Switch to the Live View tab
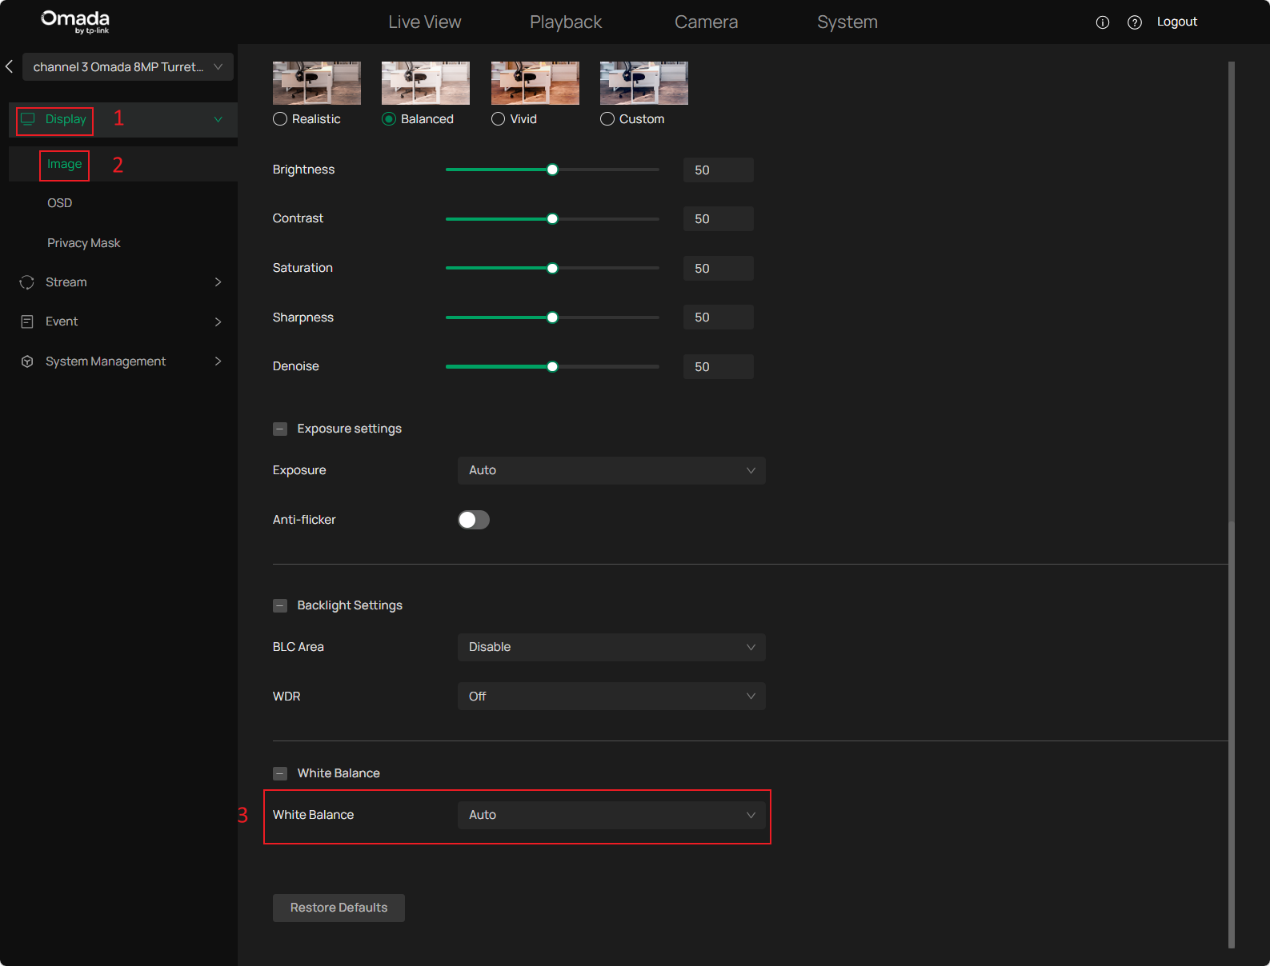Viewport: 1270px width, 966px height. coord(425,22)
